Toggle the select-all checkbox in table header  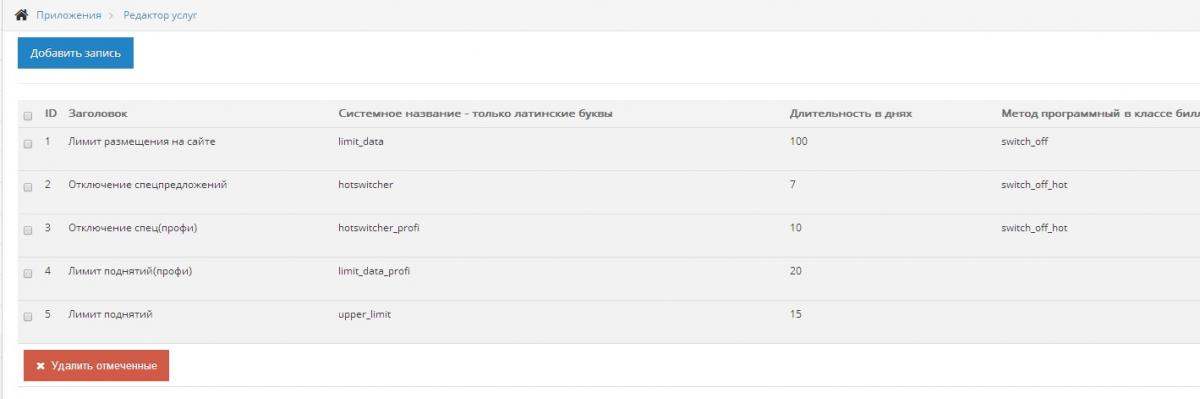[x=28, y=117]
